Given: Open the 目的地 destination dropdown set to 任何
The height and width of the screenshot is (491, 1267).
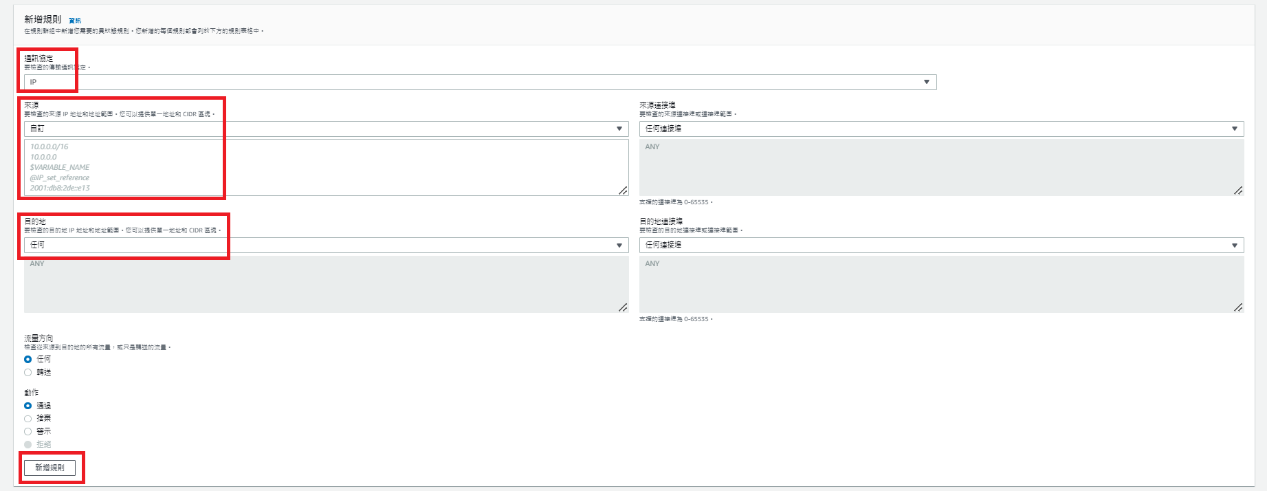Looking at the screenshot, I should (326, 245).
